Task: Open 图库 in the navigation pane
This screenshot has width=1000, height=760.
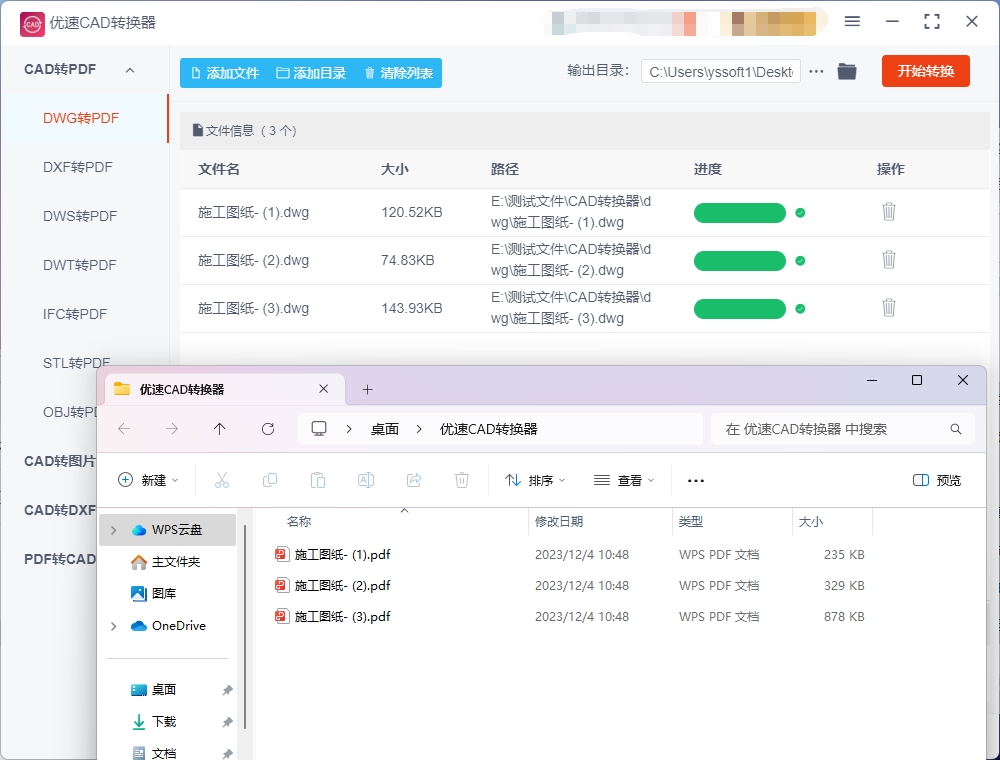Action: pos(154,594)
